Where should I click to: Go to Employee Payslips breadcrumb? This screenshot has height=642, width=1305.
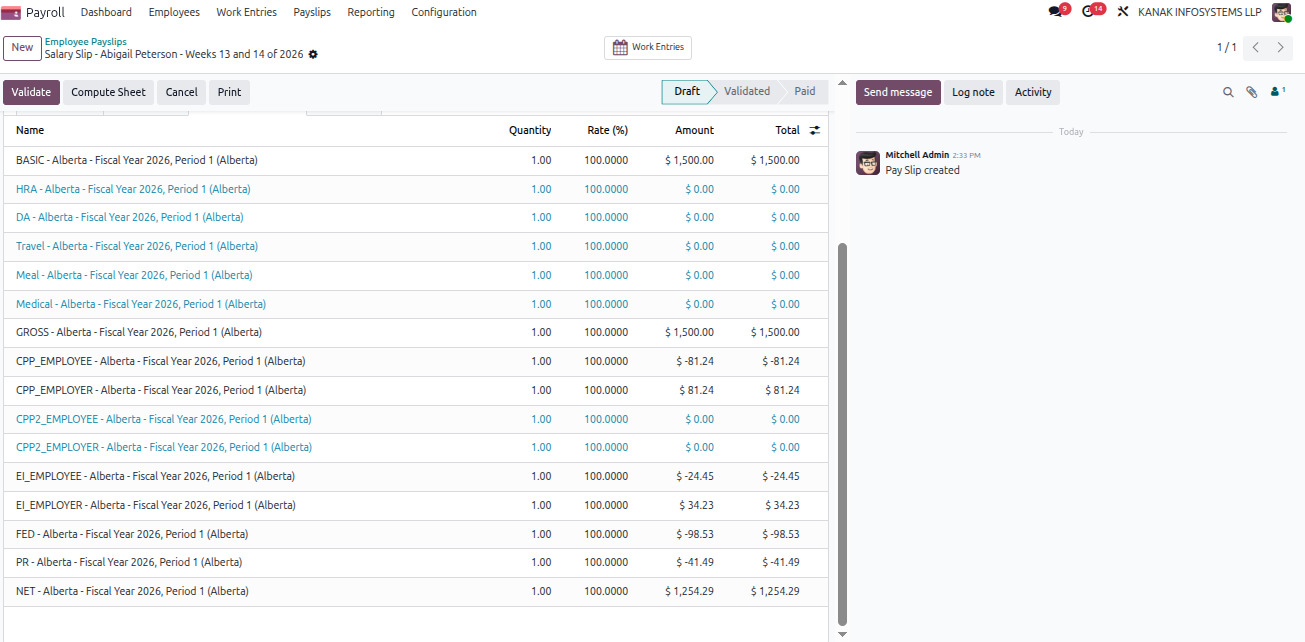point(86,42)
